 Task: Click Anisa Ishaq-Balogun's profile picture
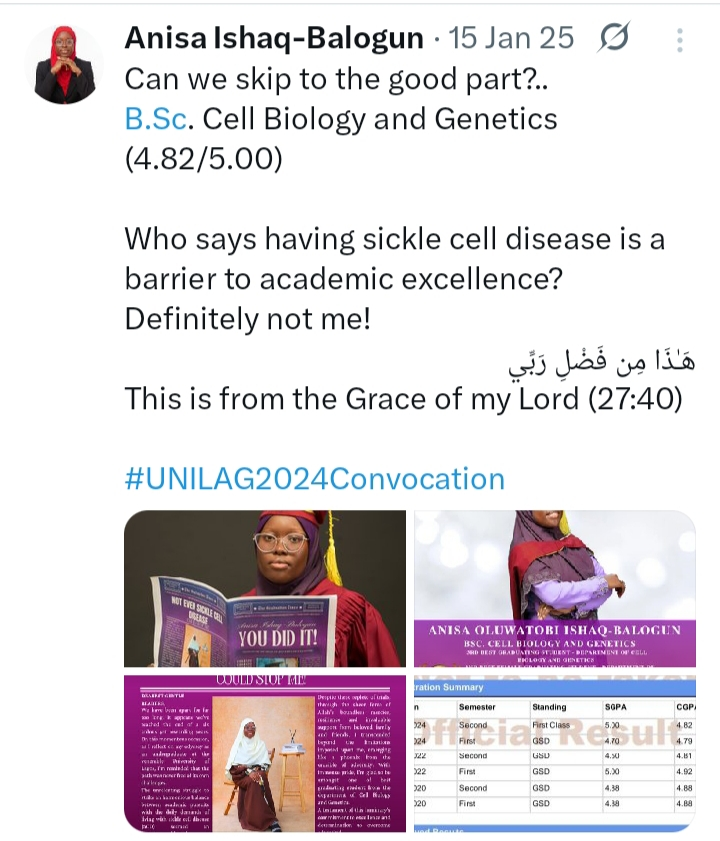point(63,65)
